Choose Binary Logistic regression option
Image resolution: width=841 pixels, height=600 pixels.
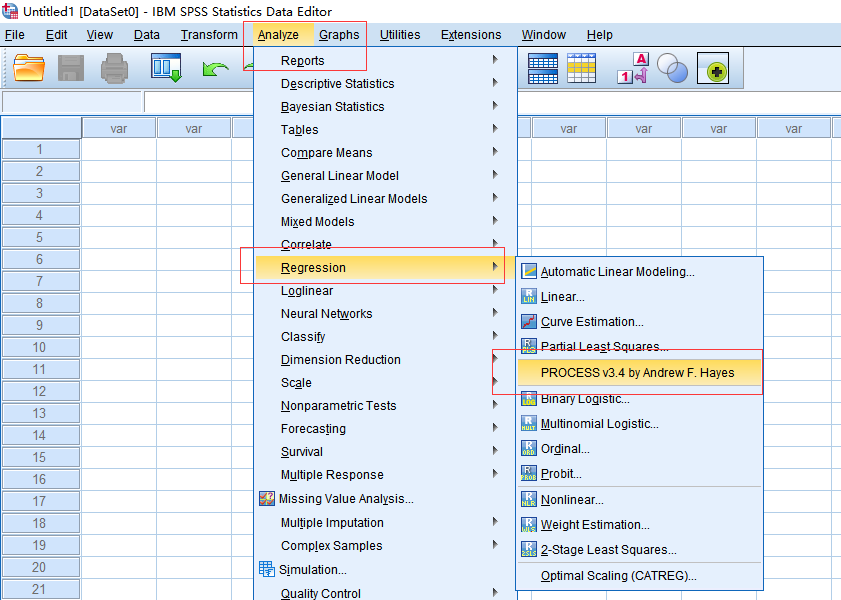coord(585,399)
